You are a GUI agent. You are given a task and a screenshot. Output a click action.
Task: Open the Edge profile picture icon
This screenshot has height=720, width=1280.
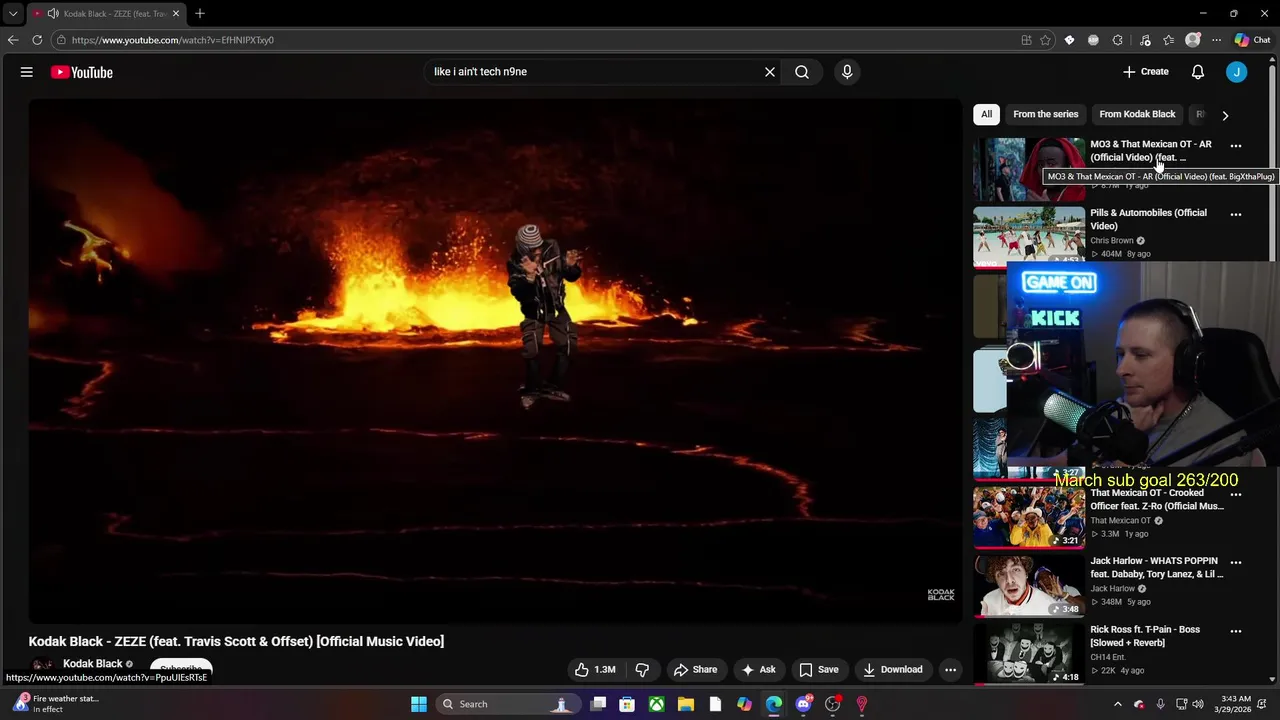pos(1193,40)
